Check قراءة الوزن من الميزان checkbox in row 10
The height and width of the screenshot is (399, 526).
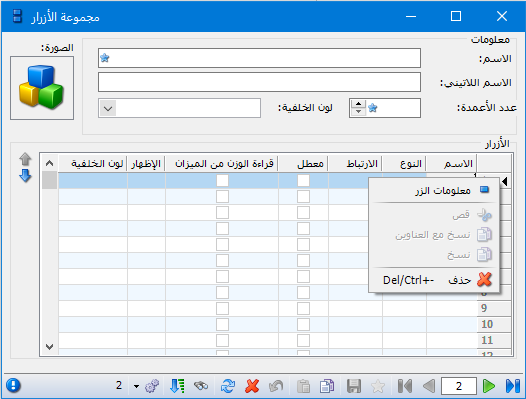(x=222, y=325)
